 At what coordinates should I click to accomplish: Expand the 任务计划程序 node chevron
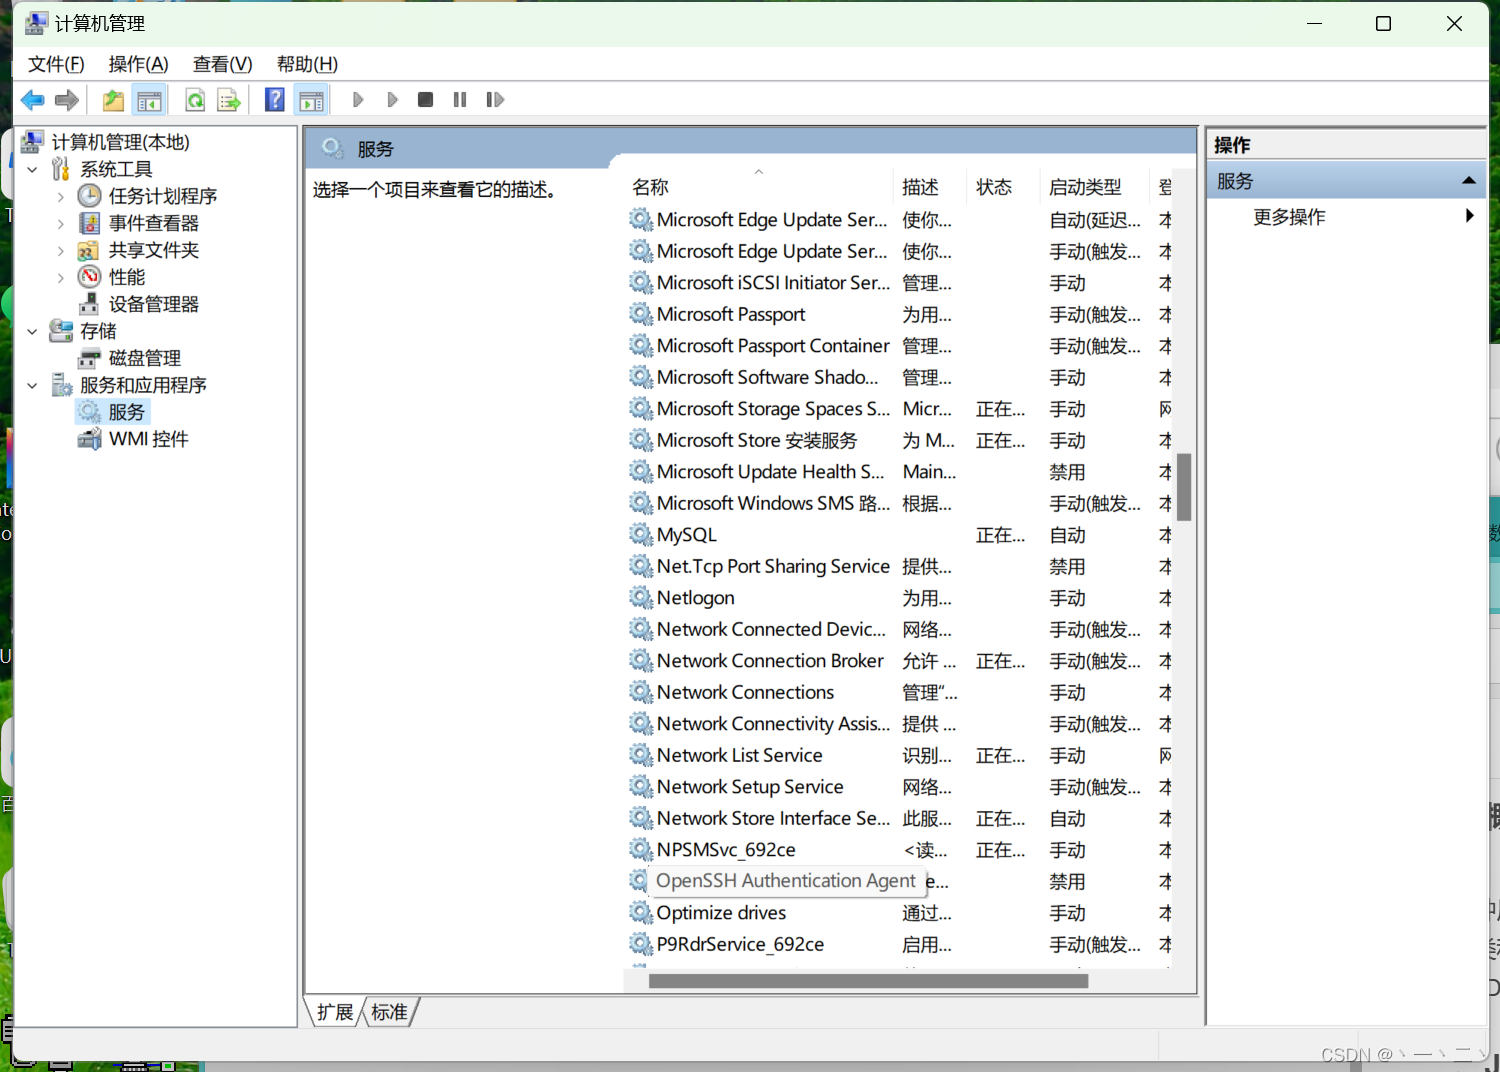tap(61, 196)
